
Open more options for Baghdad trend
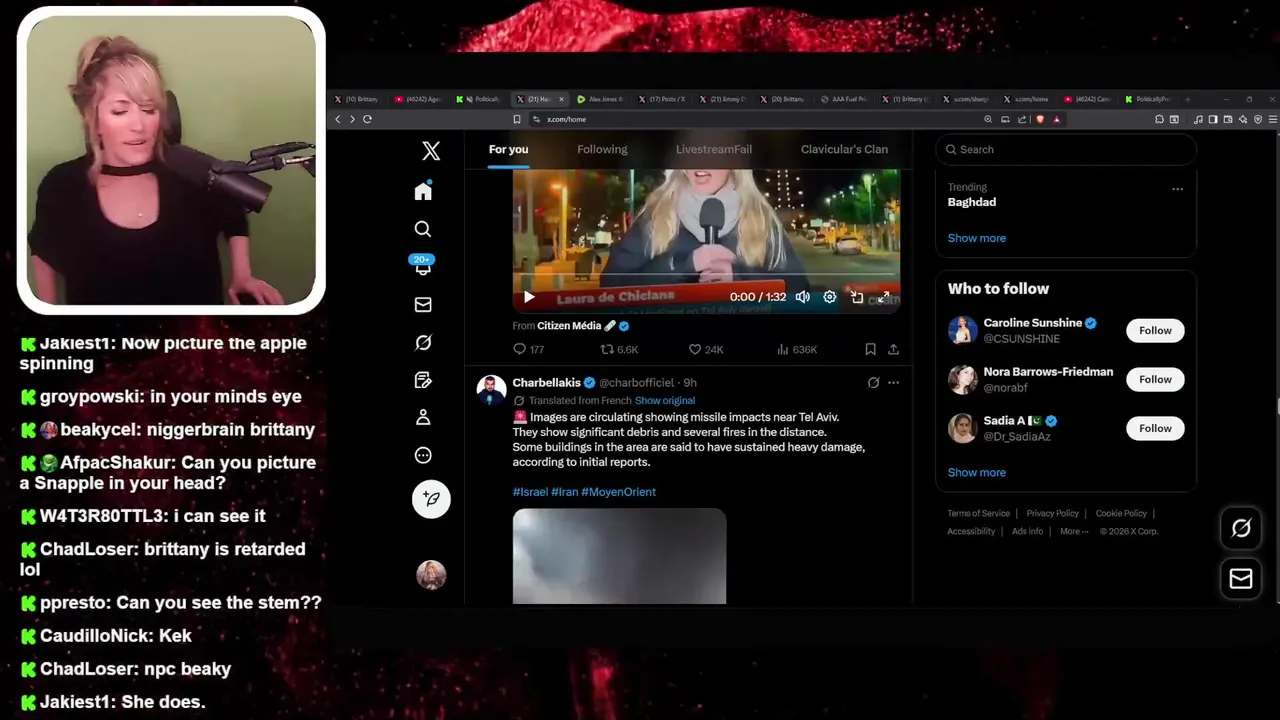click(x=1177, y=189)
